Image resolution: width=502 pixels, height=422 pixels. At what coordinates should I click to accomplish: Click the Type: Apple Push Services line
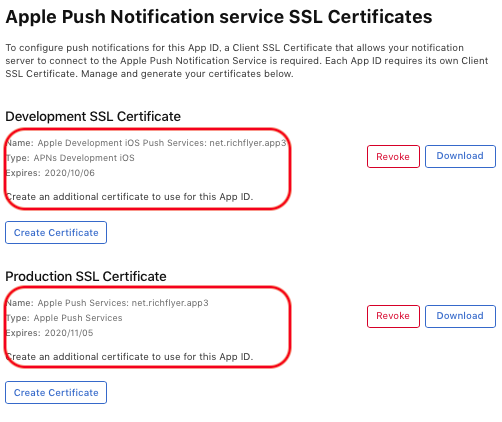(64, 318)
